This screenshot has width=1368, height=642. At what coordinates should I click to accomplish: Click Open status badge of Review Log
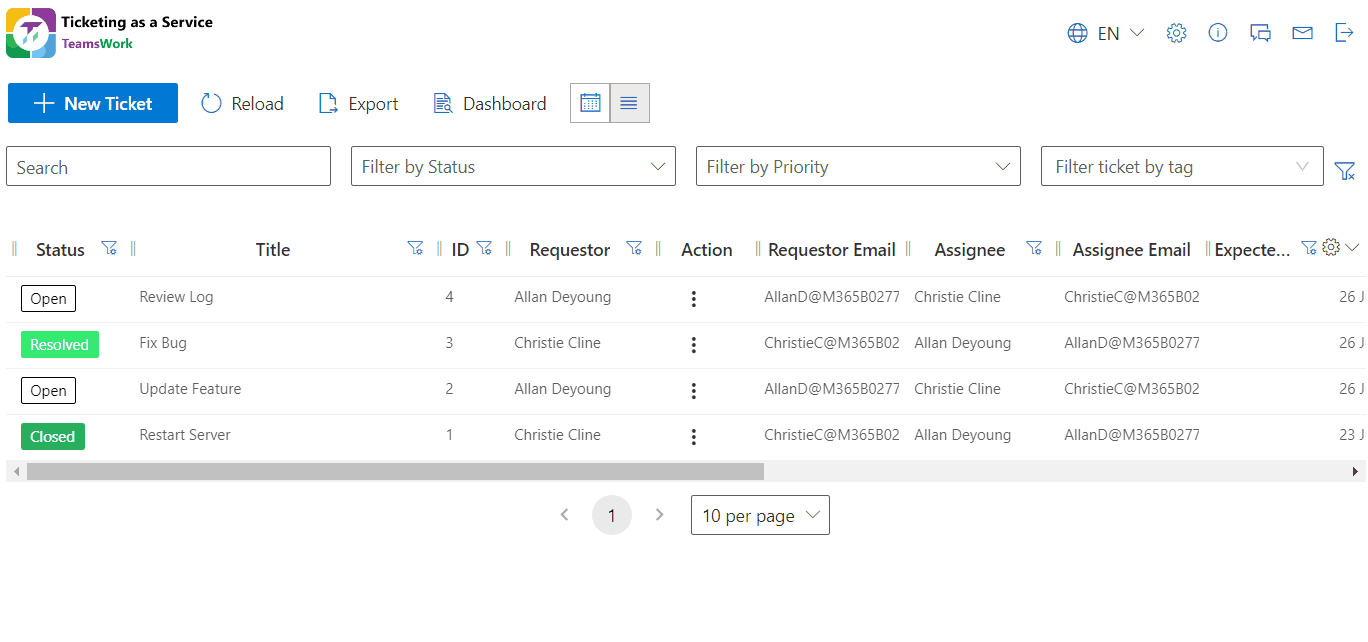pos(48,298)
